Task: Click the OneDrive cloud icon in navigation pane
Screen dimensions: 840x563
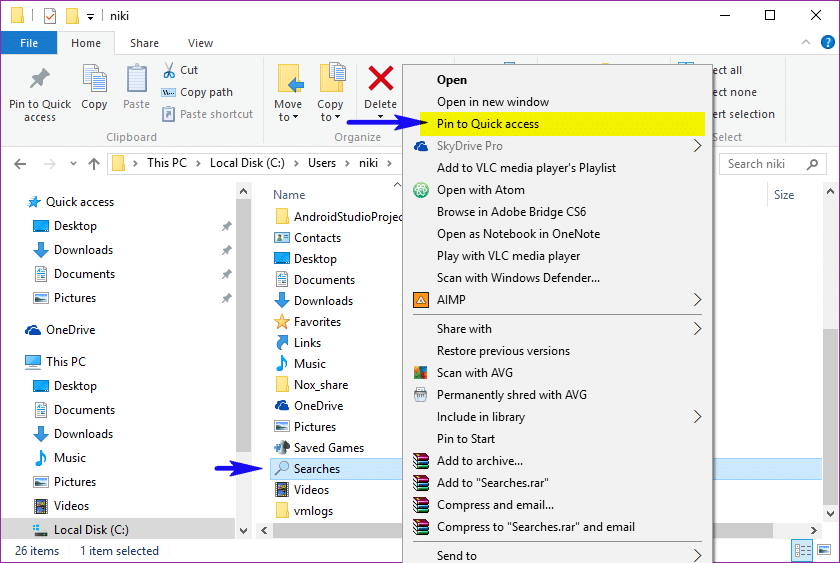Action: 33,330
